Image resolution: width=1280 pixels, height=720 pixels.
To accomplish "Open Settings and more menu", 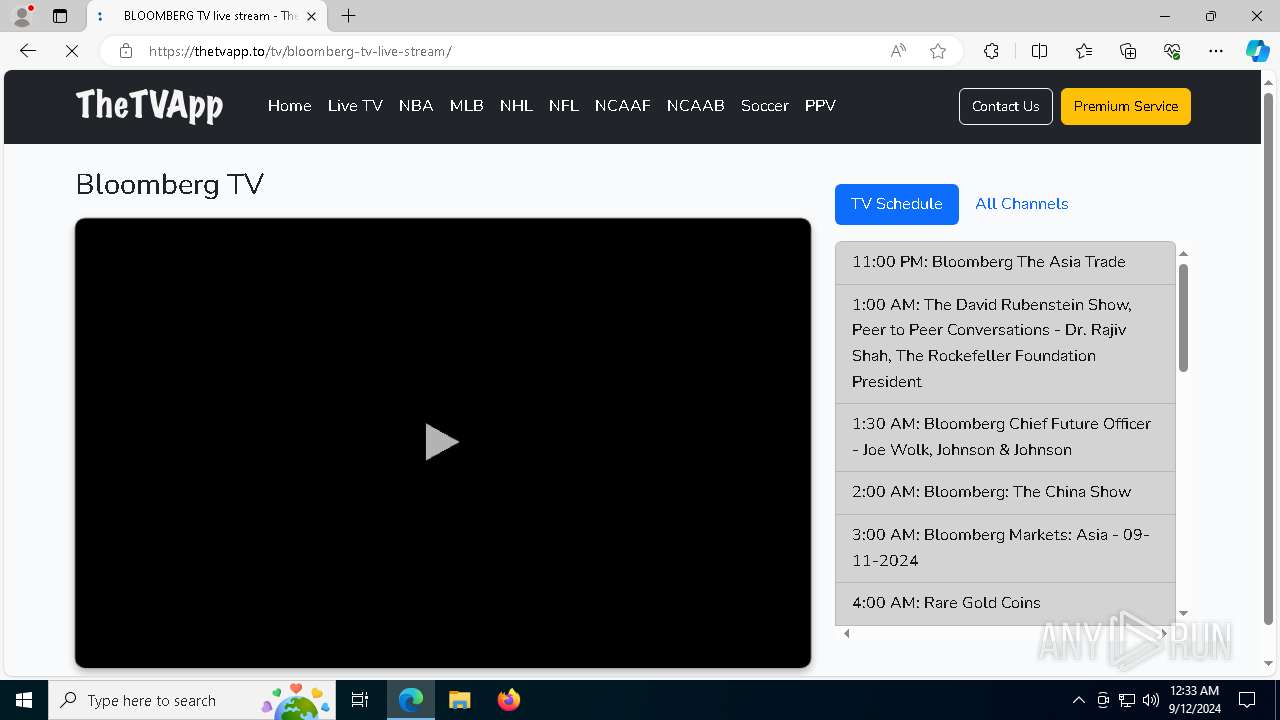I will [x=1216, y=51].
